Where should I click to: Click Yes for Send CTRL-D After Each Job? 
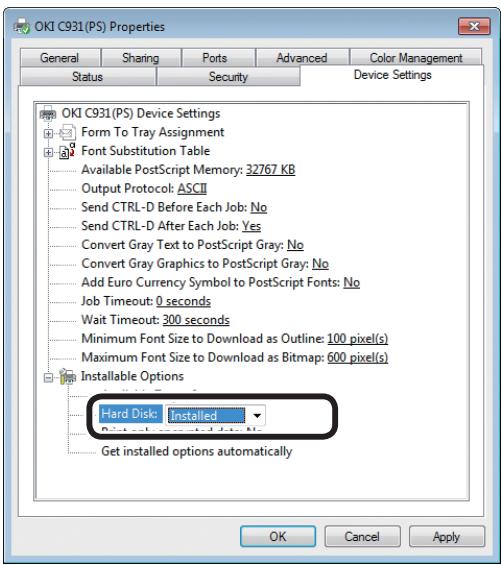251,226
